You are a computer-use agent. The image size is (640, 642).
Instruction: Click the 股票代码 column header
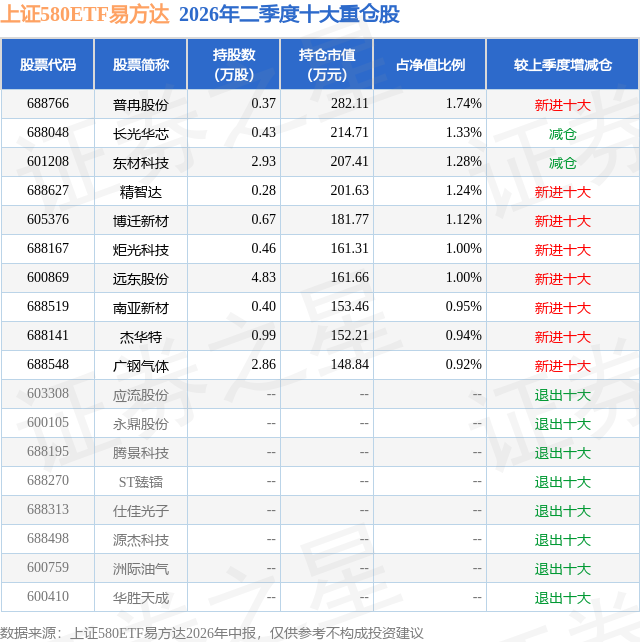[x=48, y=65]
